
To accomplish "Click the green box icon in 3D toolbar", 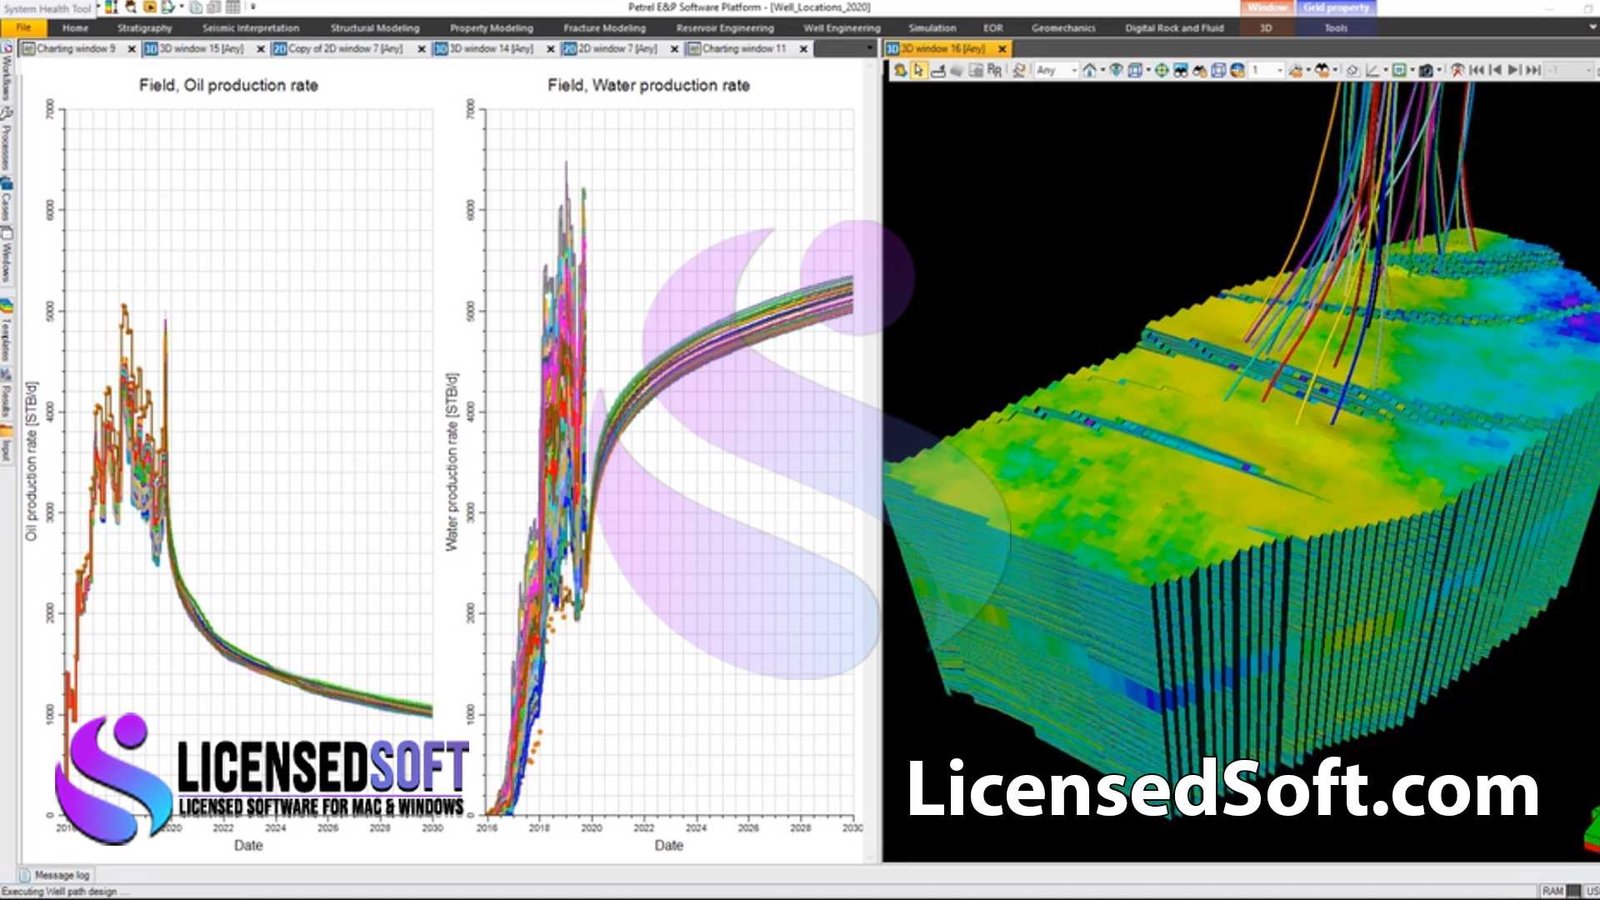I will click(1399, 70).
